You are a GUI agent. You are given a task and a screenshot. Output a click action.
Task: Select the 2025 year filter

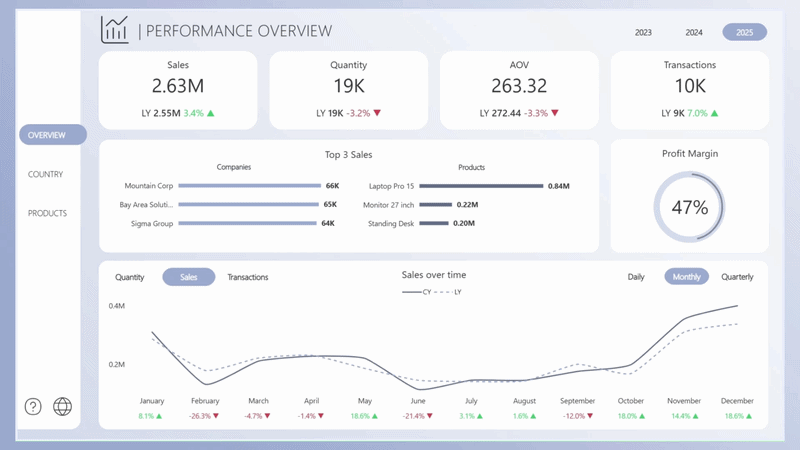tap(744, 32)
